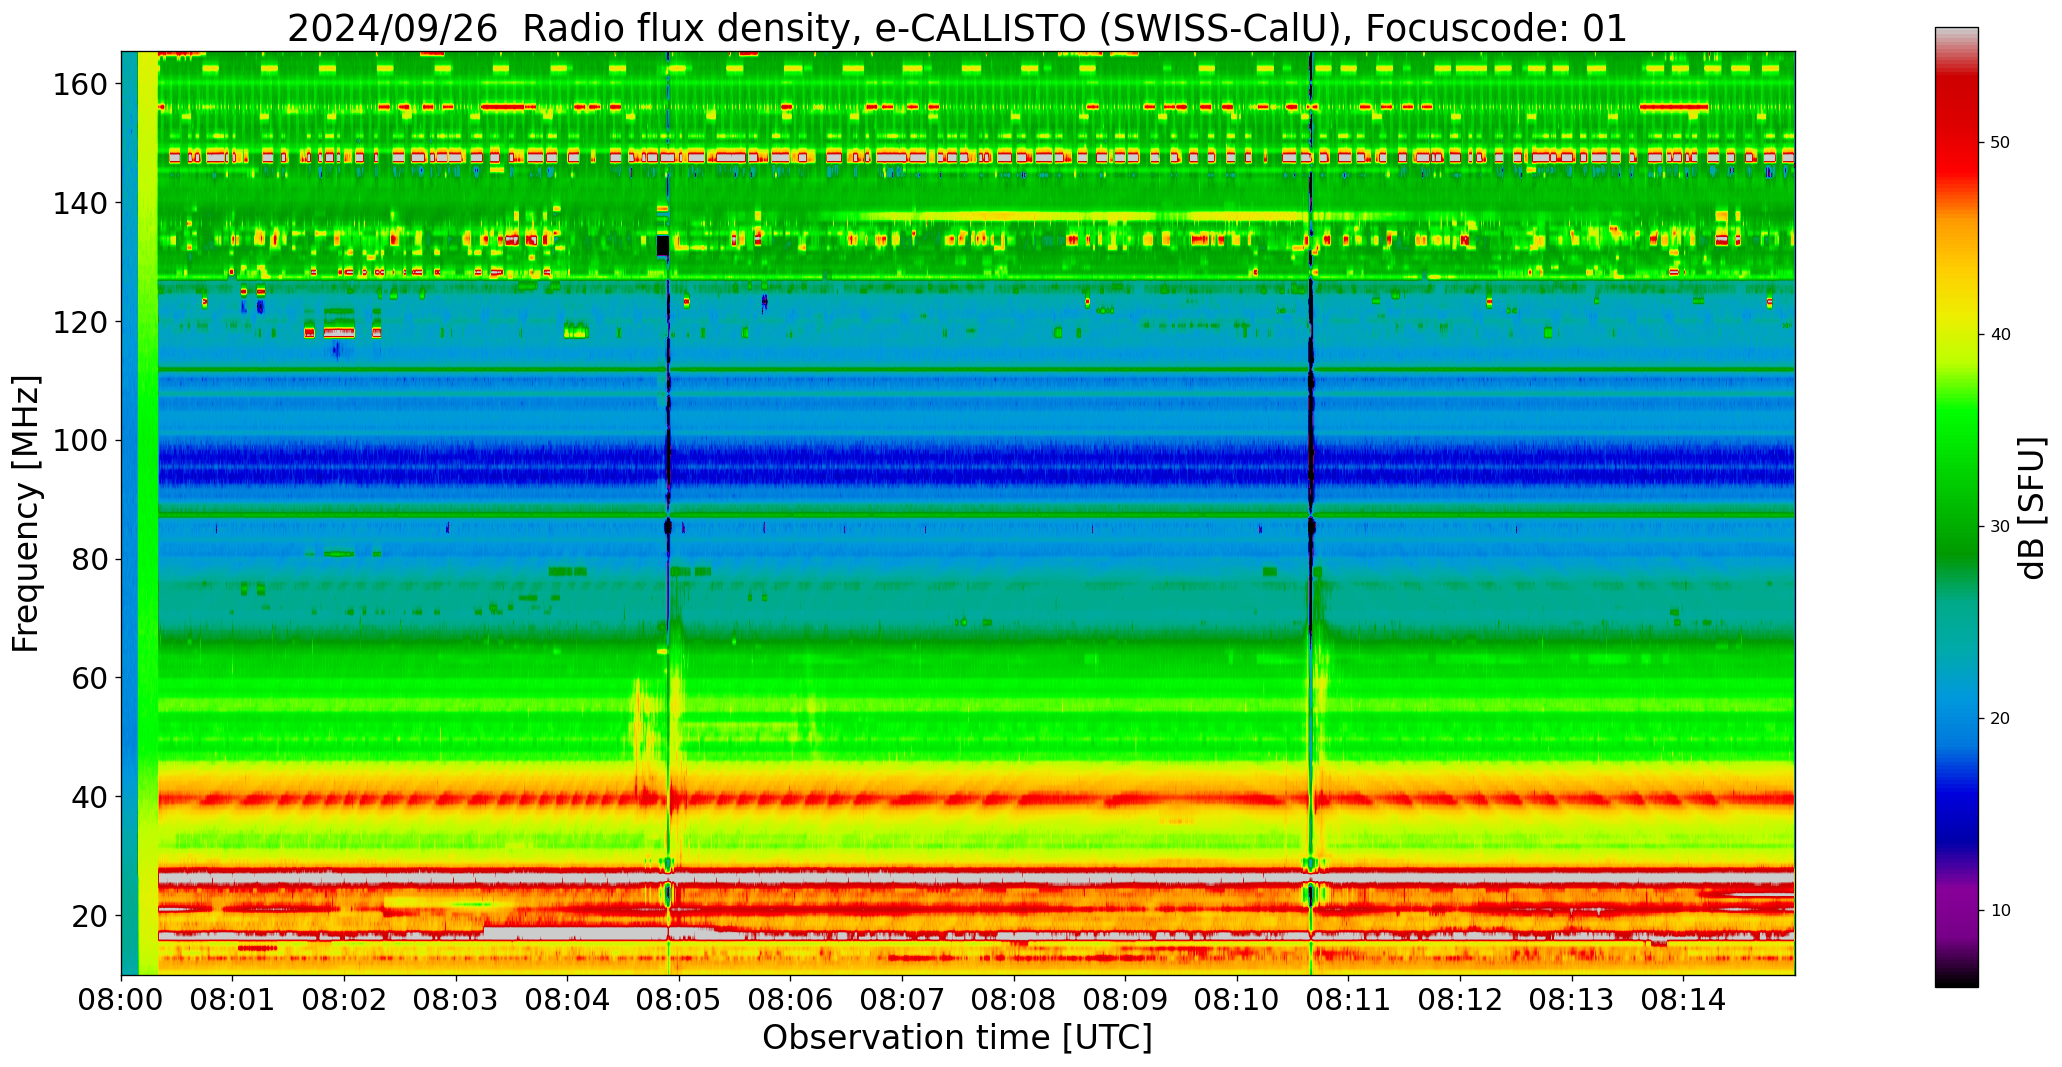This screenshot has height=1067, width=2062.
Task: Click the 60 frequency tick label
Action: pyautogui.click(x=89, y=678)
